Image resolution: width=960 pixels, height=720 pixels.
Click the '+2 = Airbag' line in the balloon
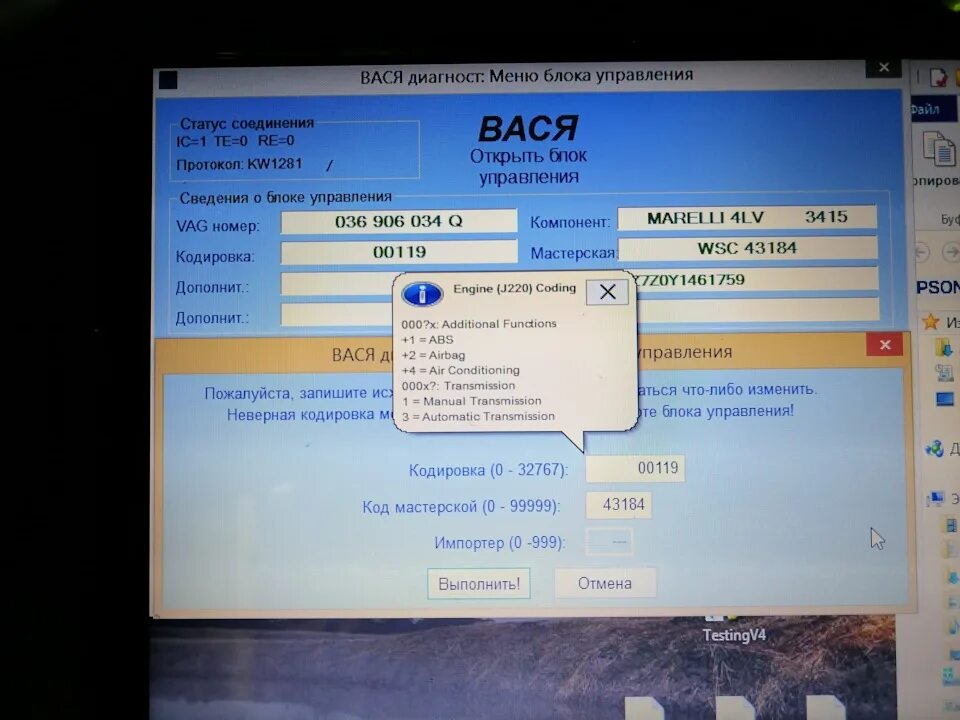pyautogui.click(x=433, y=355)
